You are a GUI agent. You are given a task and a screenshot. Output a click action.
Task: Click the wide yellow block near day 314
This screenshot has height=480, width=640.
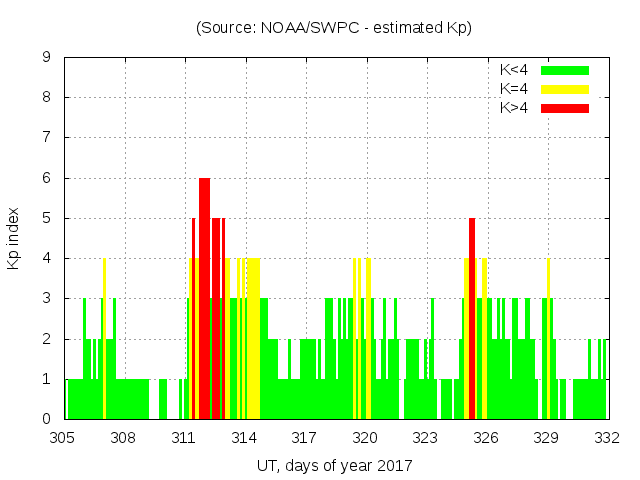coord(254,338)
